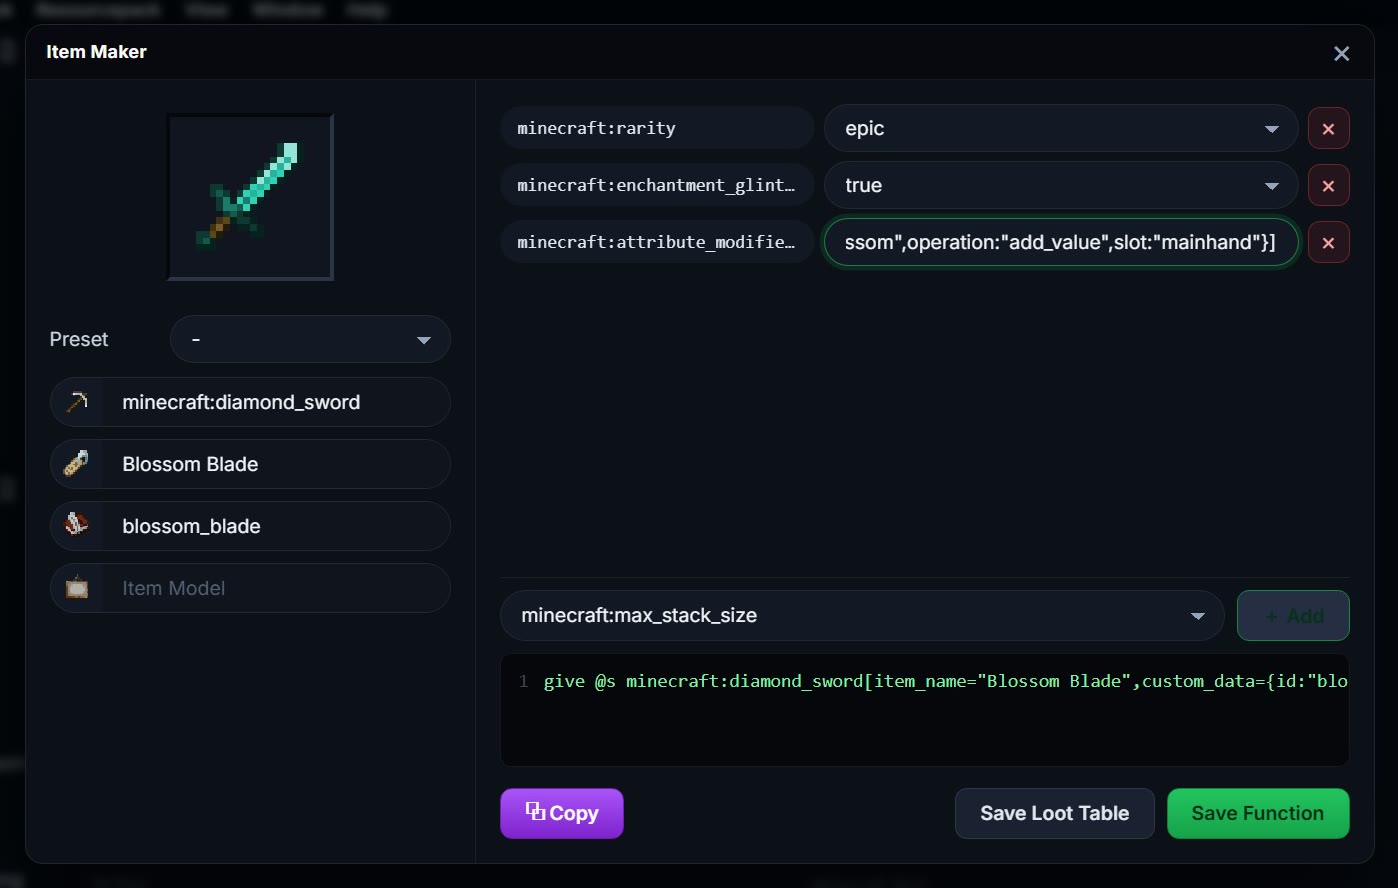This screenshot has height=888, width=1398.
Task: Click the Preset label text
Action: tap(79, 339)
